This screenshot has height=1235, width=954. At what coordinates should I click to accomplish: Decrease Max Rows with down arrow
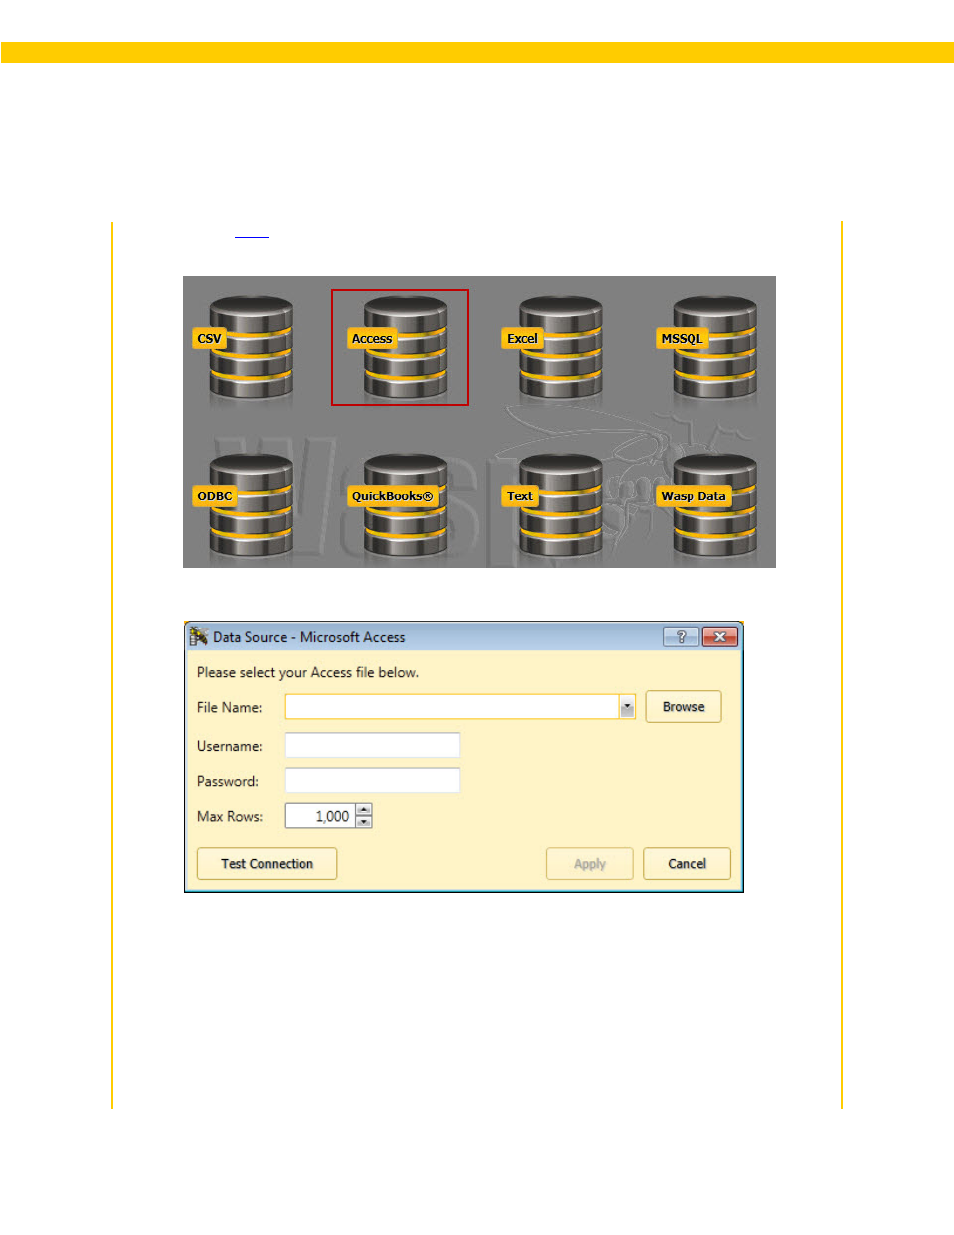(x=364, y=822)
